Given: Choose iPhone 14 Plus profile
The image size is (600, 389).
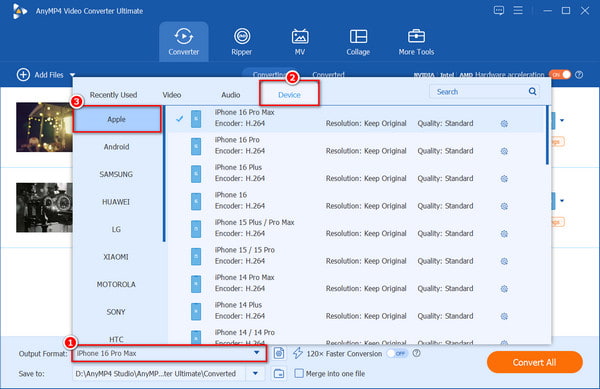Looking at the screenshot, I should click(356, 311).
